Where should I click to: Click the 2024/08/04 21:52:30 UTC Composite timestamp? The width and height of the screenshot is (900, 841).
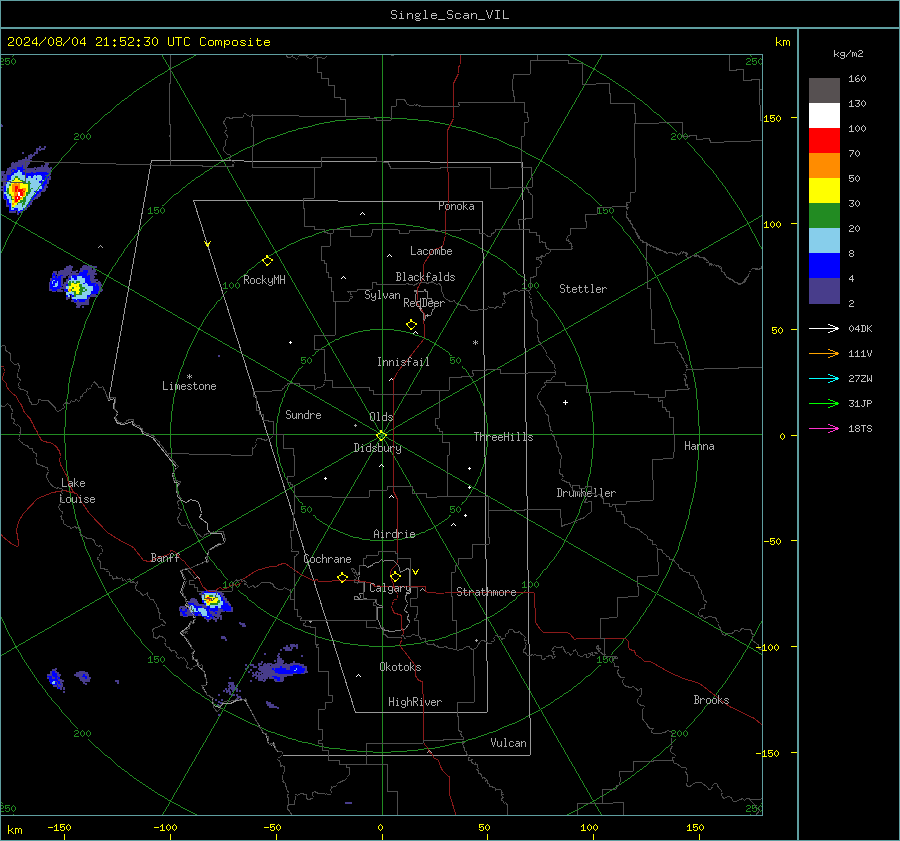[x=138, y=42]
